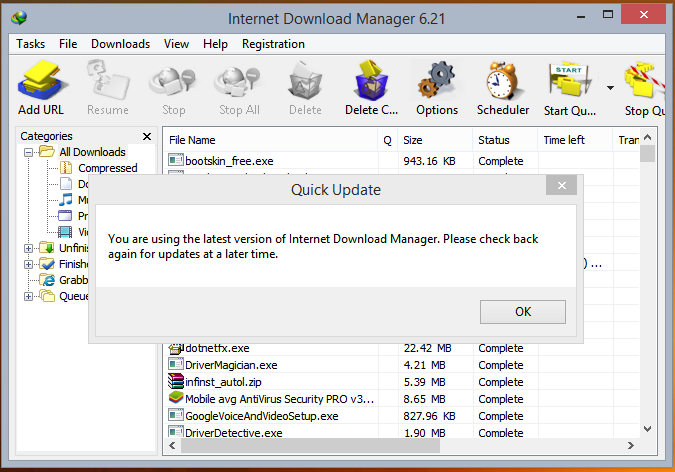Sort by Status column header
Viewport: 675px width, 472px height.
click(505, 140)
